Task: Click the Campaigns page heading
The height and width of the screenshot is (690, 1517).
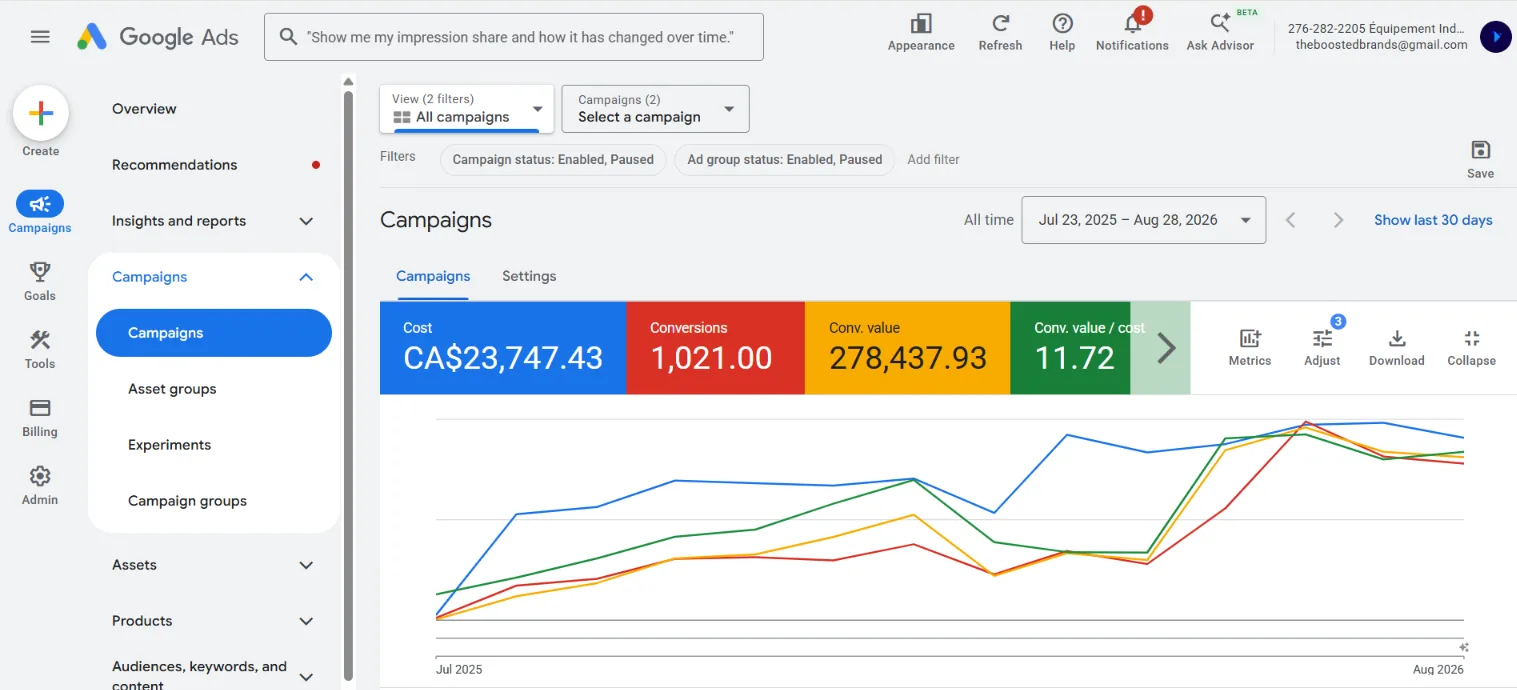Action: pos(436,220)
